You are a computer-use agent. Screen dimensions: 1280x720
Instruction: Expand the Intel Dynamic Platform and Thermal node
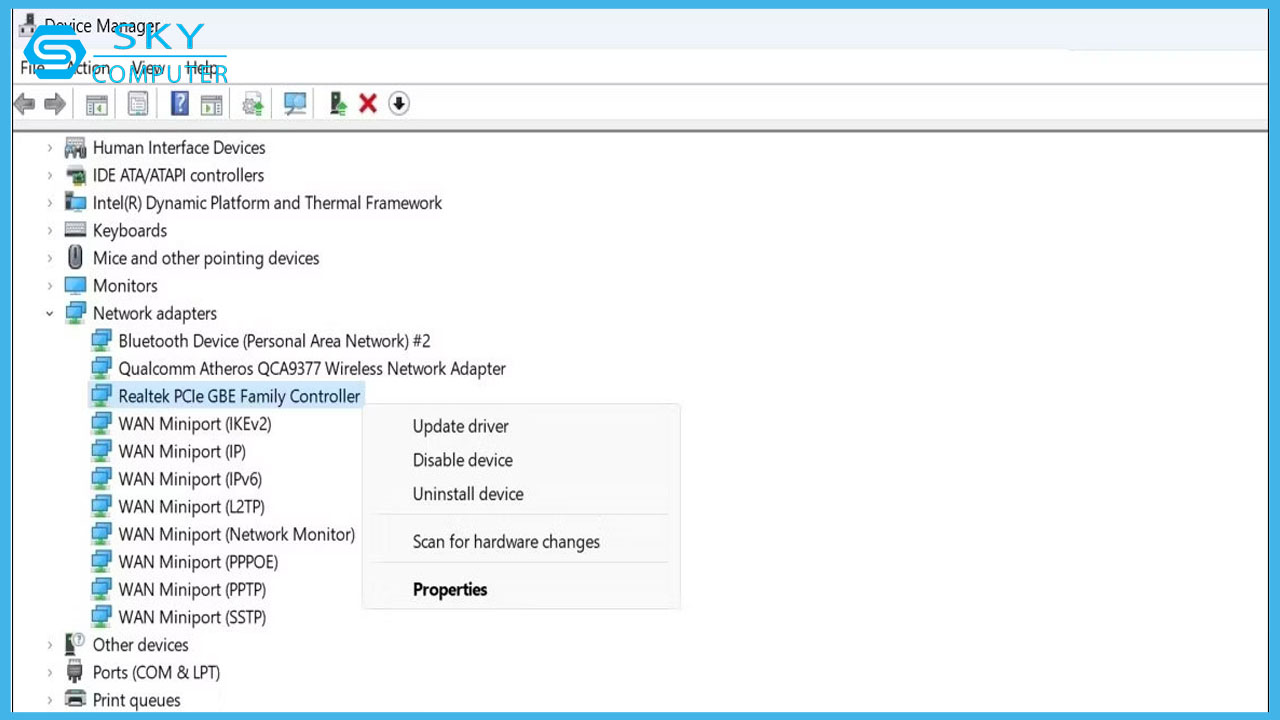pos(50,203)
